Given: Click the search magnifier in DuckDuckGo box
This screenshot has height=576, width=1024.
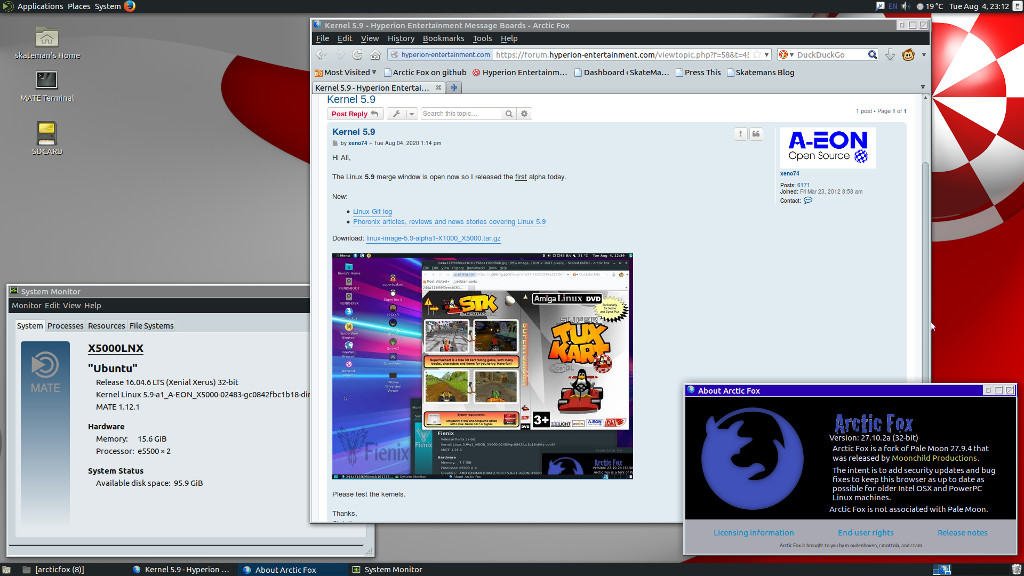Looking at the screenshot, I should [872, 55].
